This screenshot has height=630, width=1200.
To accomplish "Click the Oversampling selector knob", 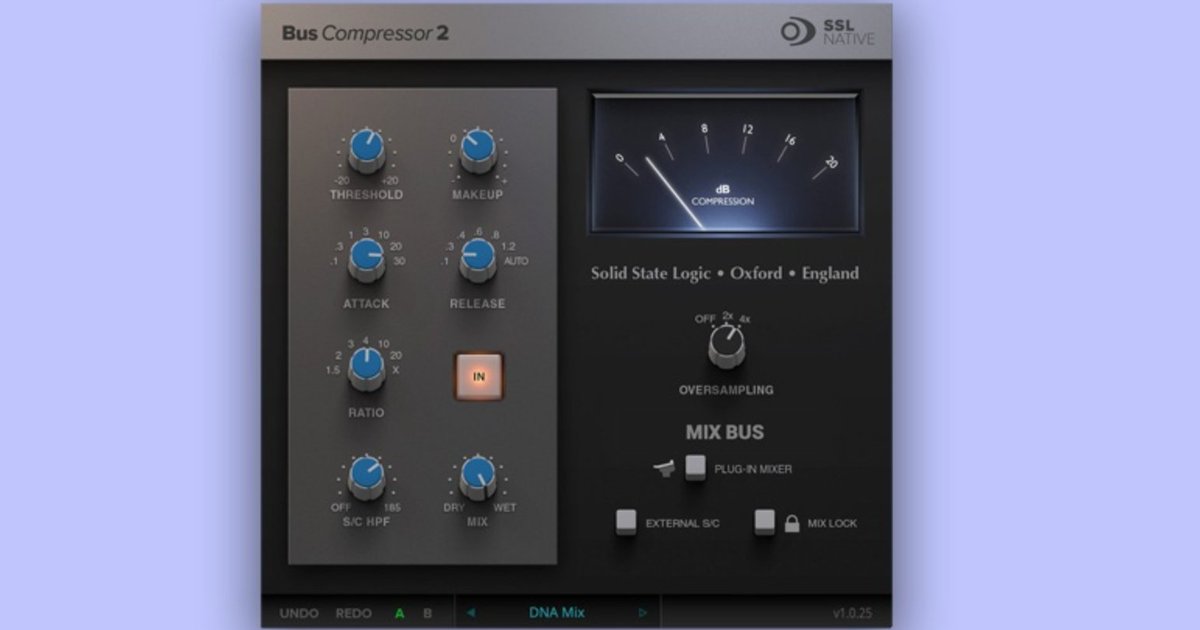I will [726, 347].
